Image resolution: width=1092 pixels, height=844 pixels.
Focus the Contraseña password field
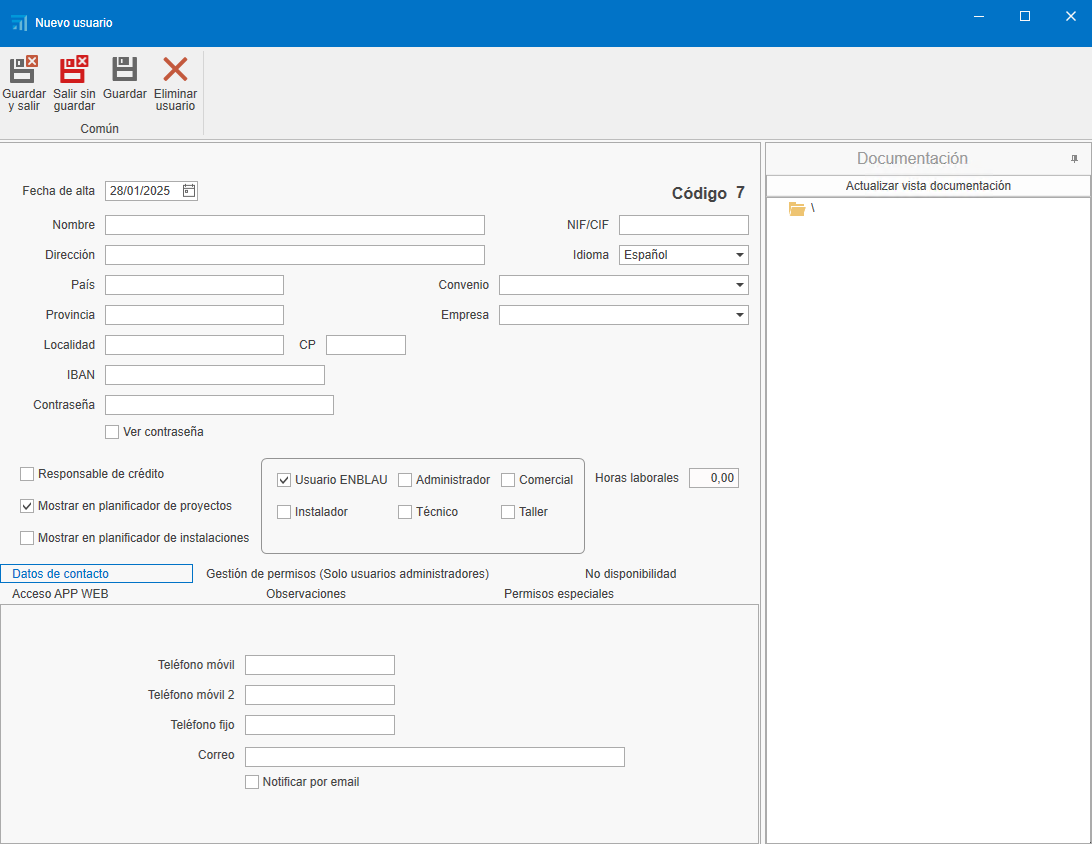point(219,405)
